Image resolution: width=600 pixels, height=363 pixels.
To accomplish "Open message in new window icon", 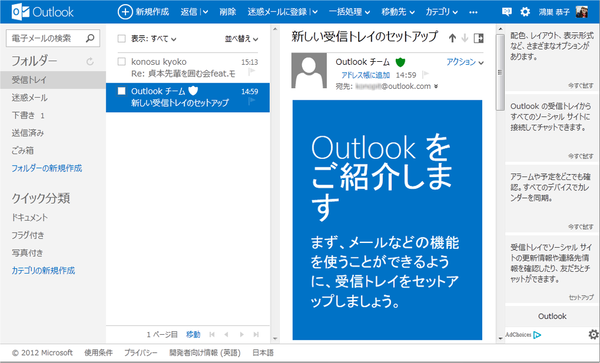I will coord(478,38).
